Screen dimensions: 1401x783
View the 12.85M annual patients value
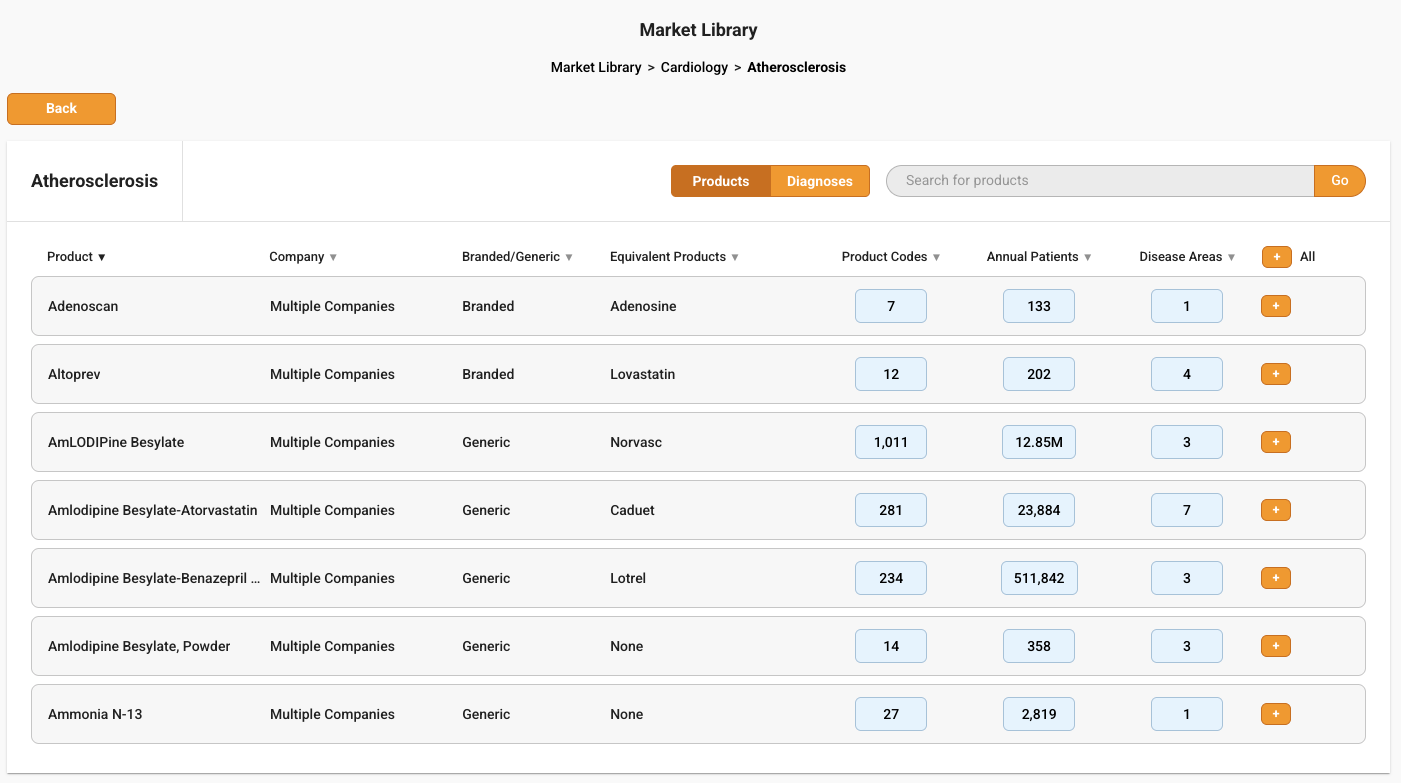coord(1039,442)
